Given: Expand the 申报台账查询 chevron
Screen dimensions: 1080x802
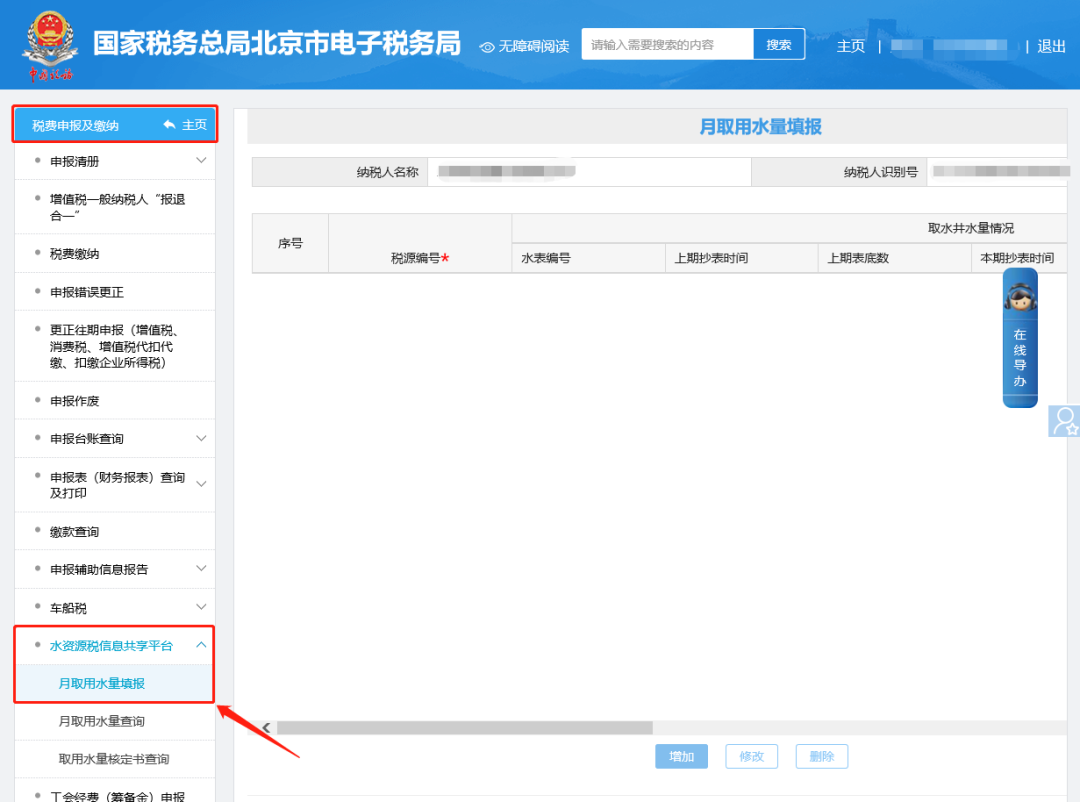Looking at the screenshot, I should click(201, 438).
